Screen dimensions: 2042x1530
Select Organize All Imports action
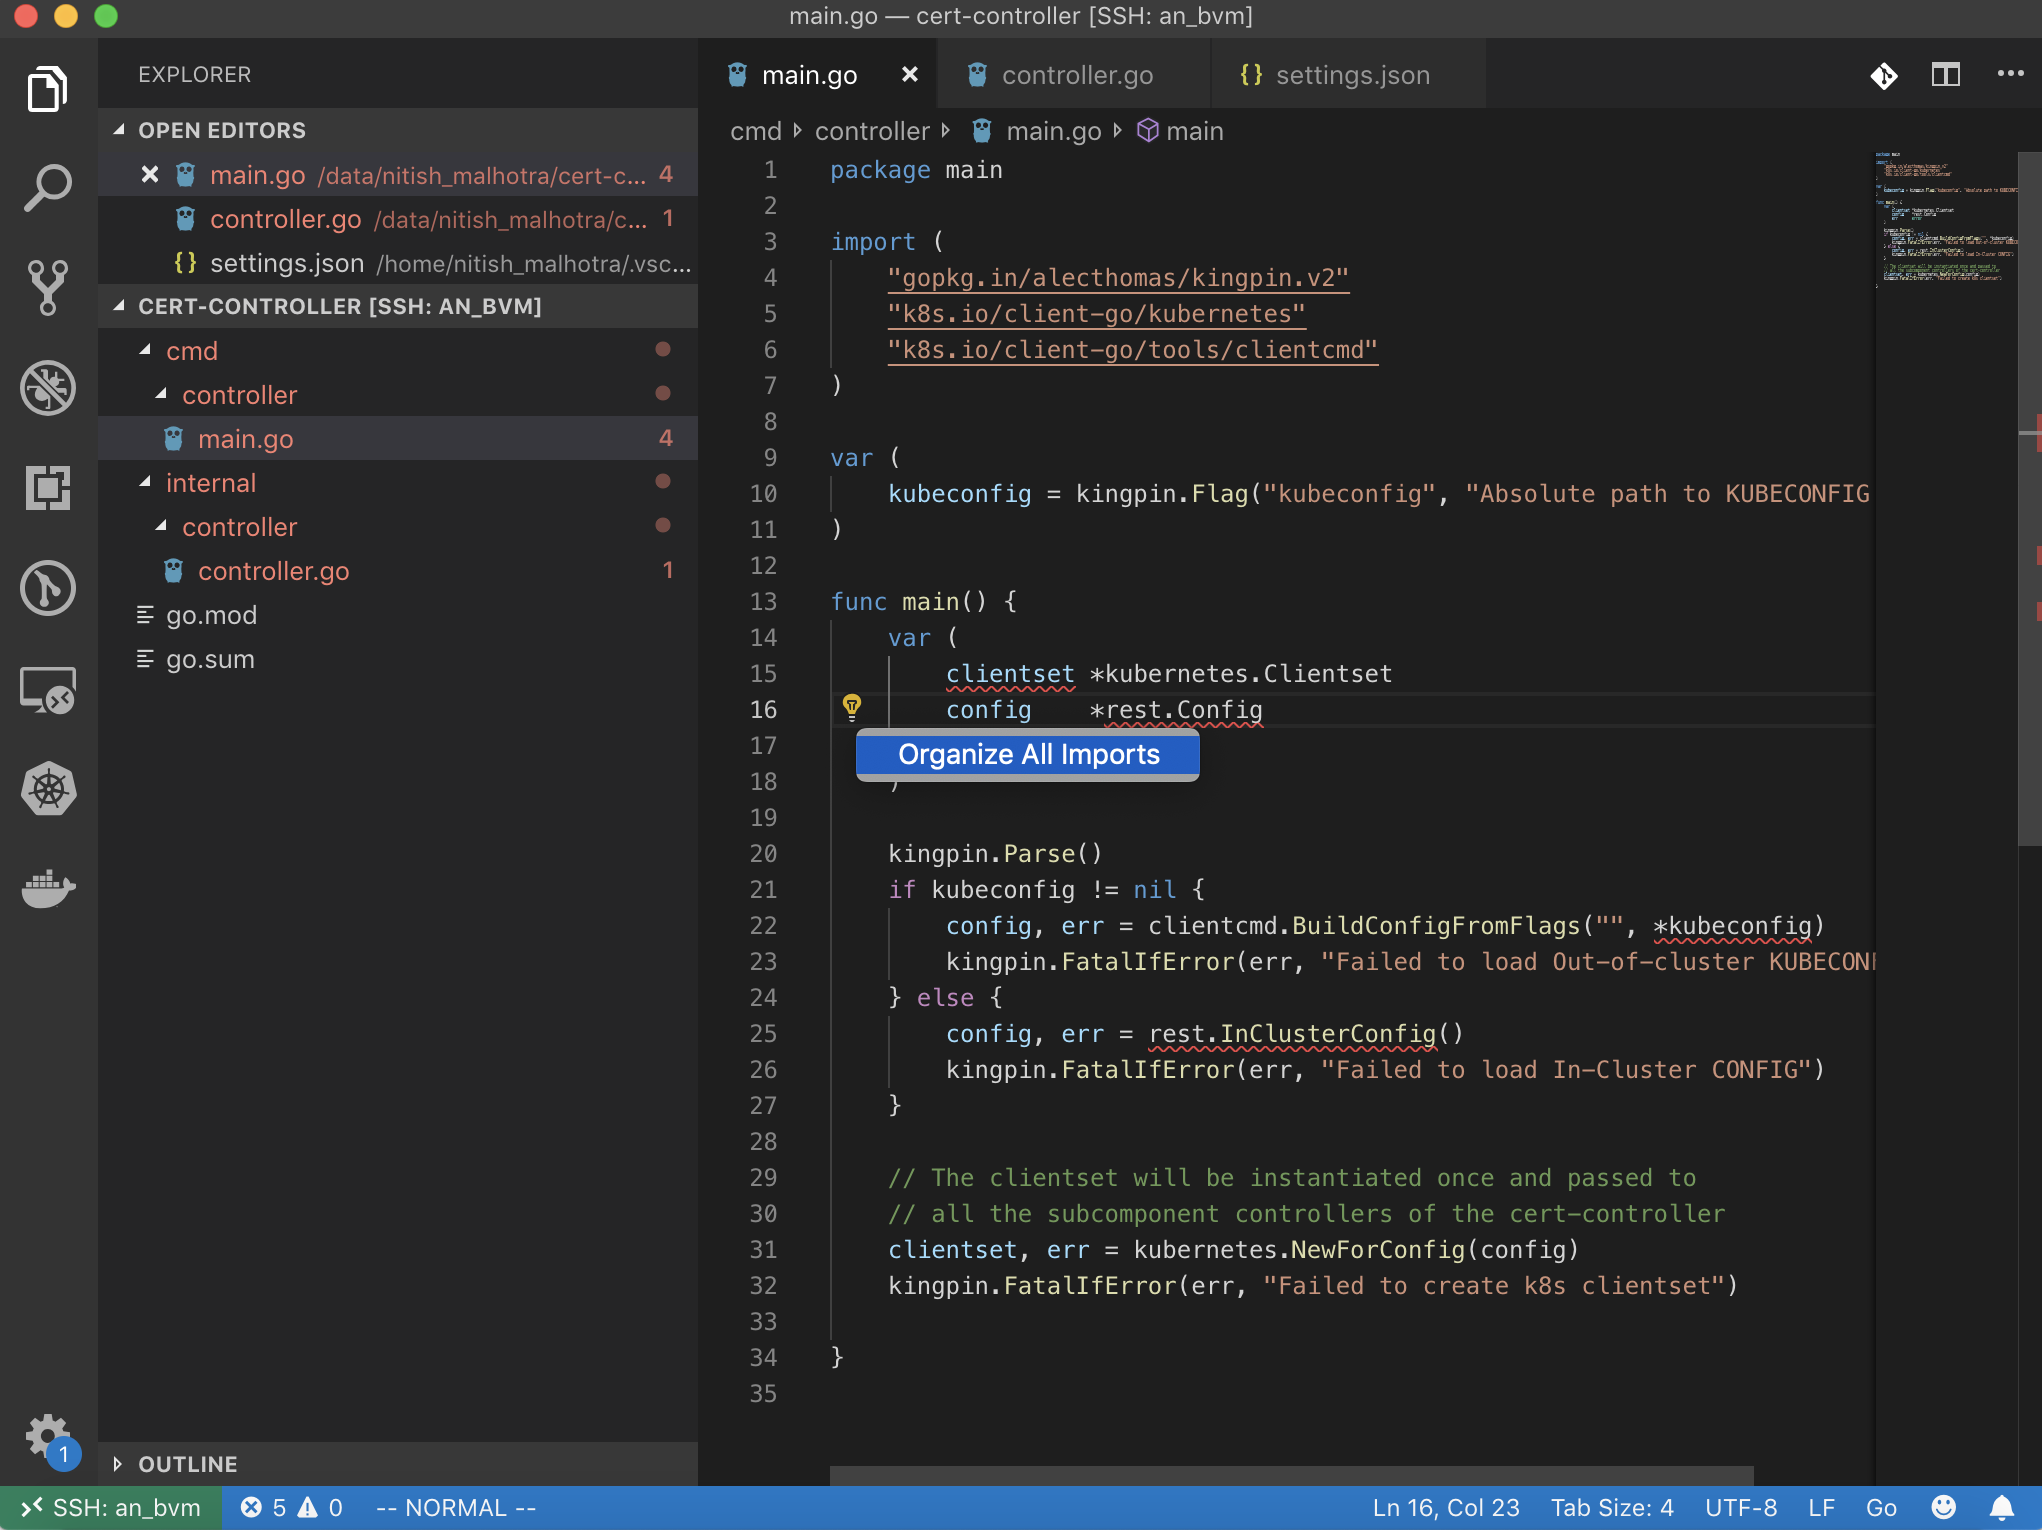point(1028,754)
